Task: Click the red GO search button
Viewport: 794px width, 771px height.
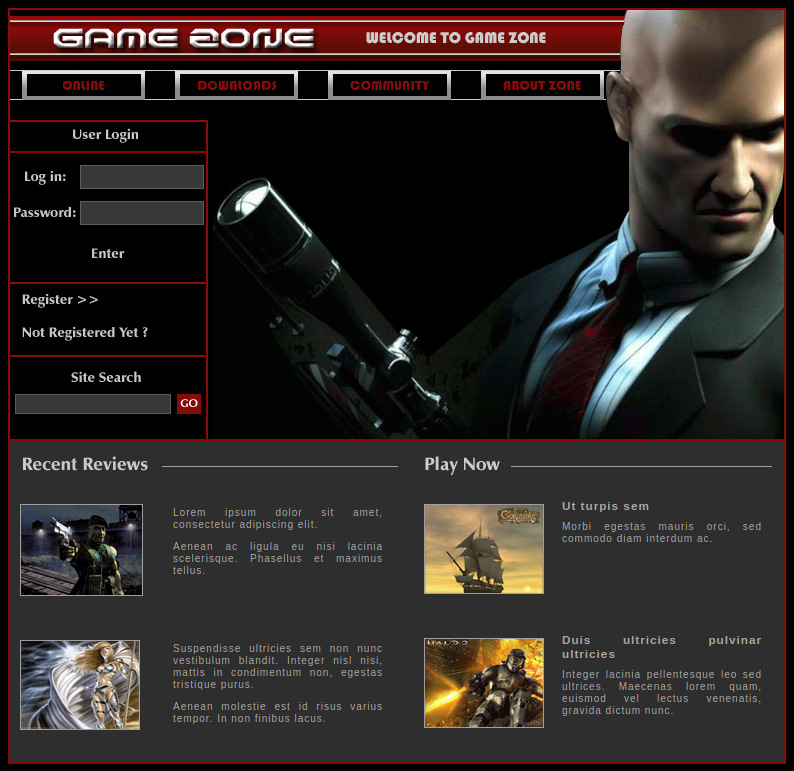Action: click(x=189, y=403)
